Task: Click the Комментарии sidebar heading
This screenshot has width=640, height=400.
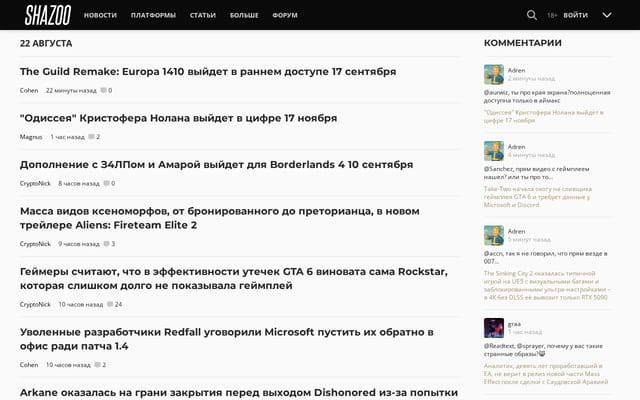Action: 523,43
